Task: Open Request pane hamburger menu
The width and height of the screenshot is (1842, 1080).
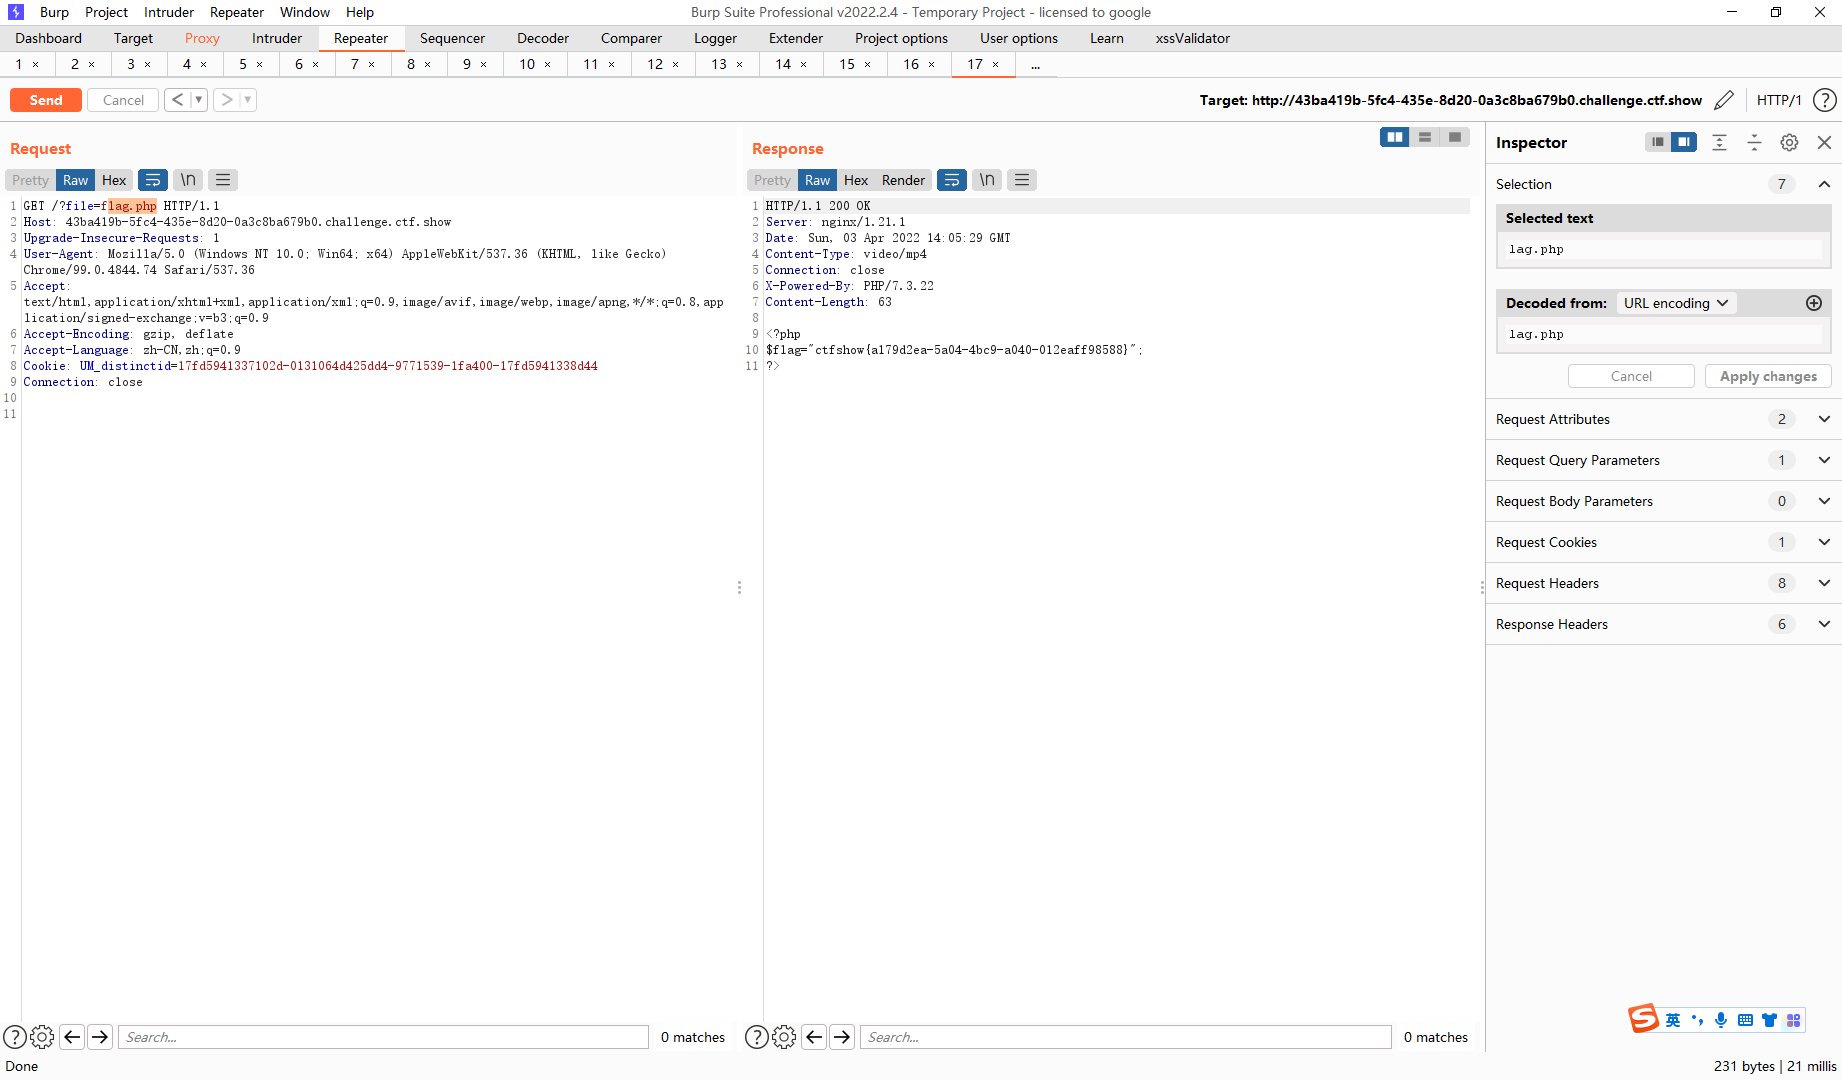Action: (x=223, y=180)
